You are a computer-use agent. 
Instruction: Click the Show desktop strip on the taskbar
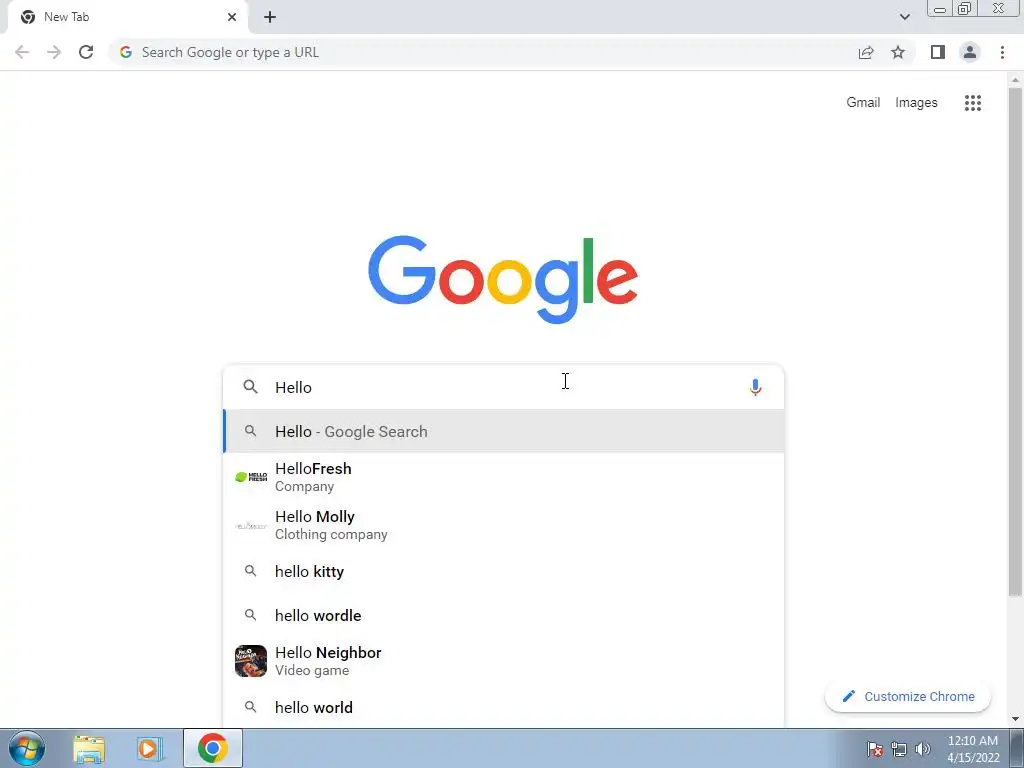[1017, 748]
